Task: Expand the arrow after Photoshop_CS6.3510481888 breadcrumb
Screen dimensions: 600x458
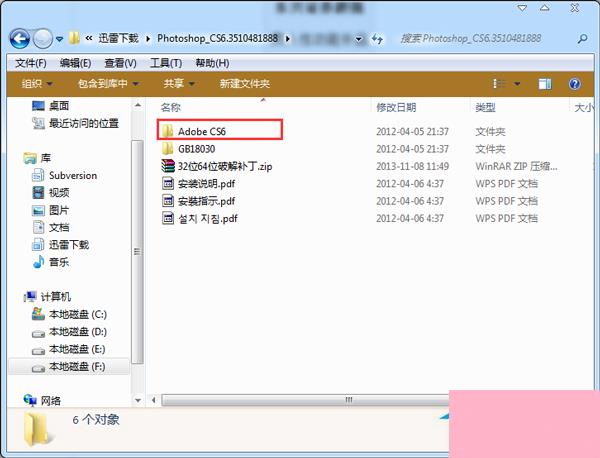Action: (288, 39)
